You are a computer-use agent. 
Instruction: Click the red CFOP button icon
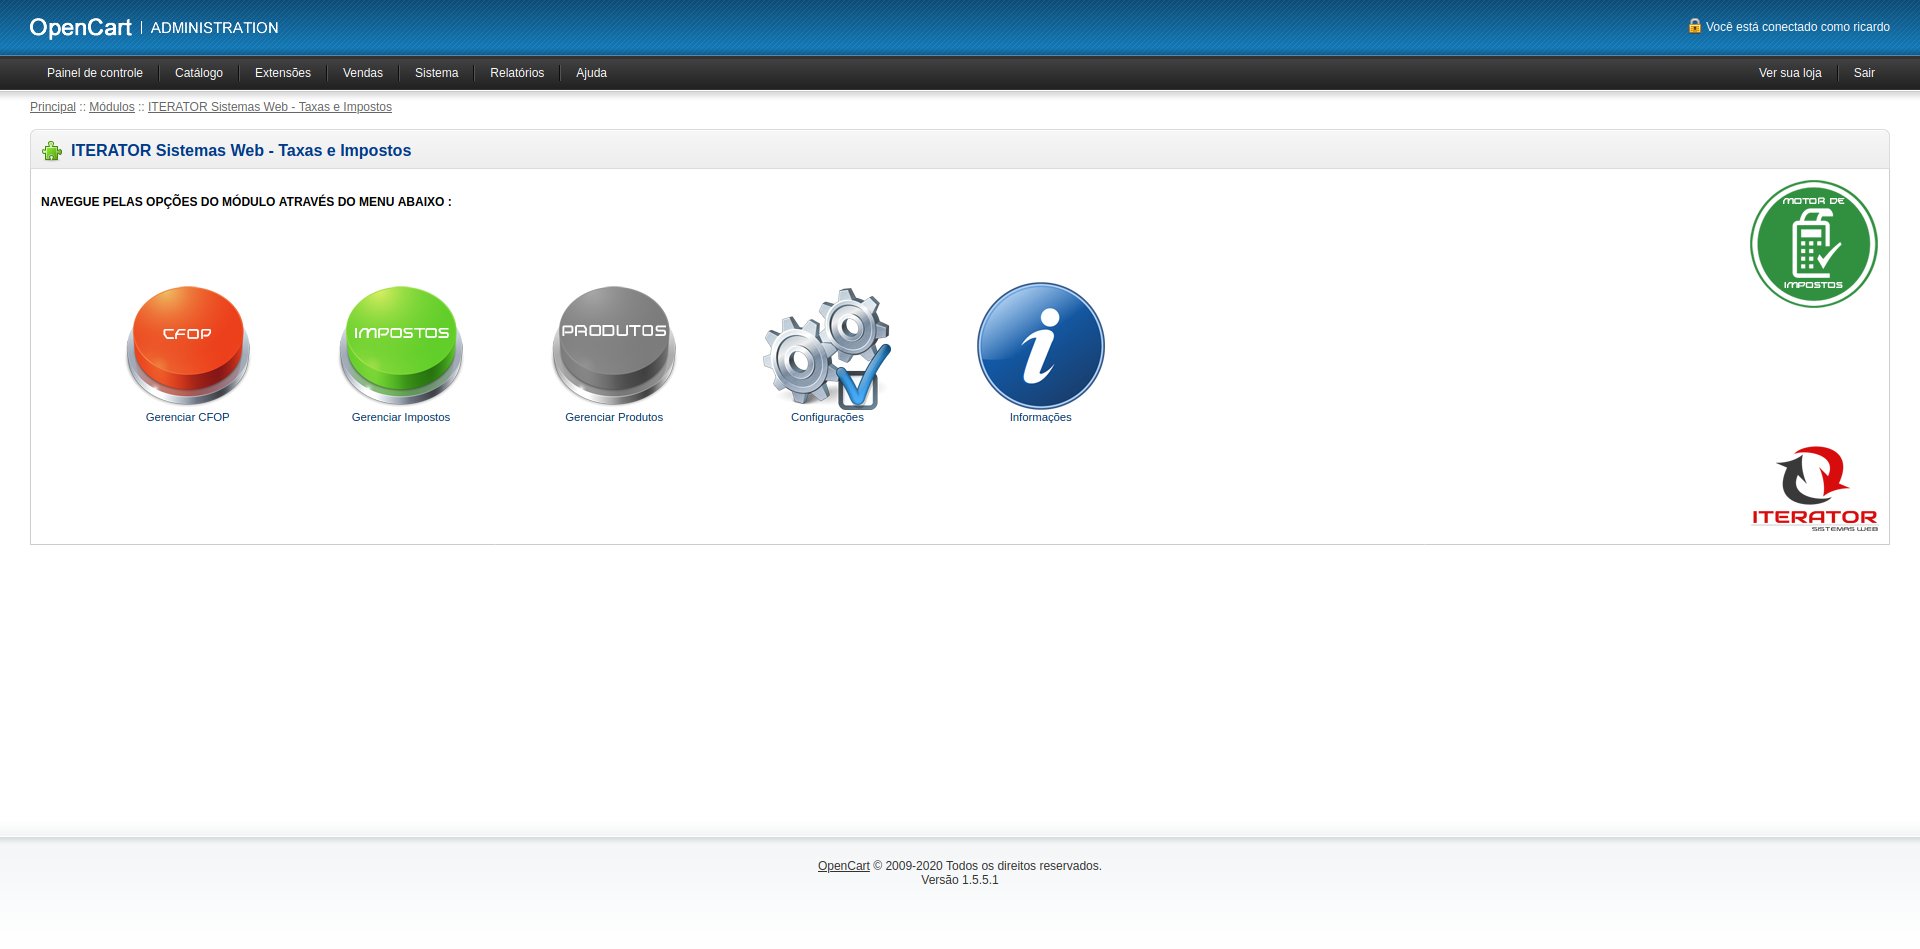coord(188,345)
